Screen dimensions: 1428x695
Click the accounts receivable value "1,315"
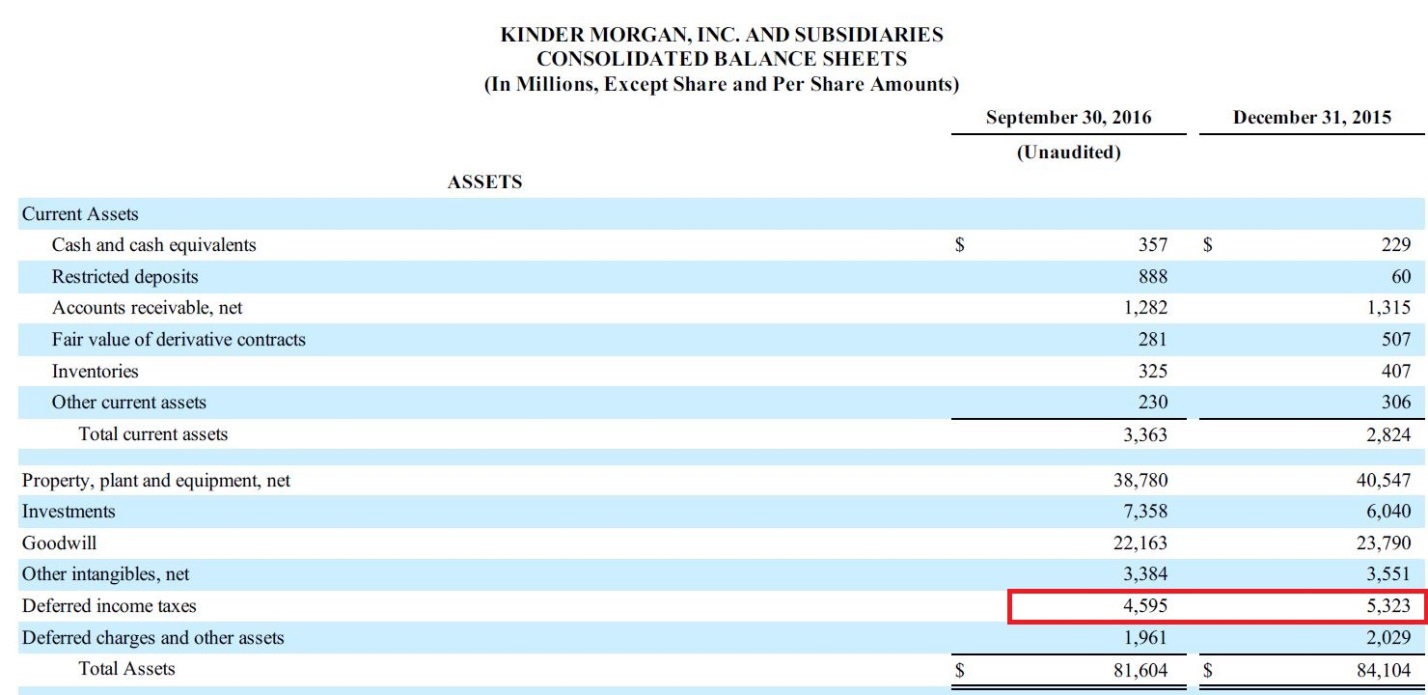click(x=1389, y=308)
